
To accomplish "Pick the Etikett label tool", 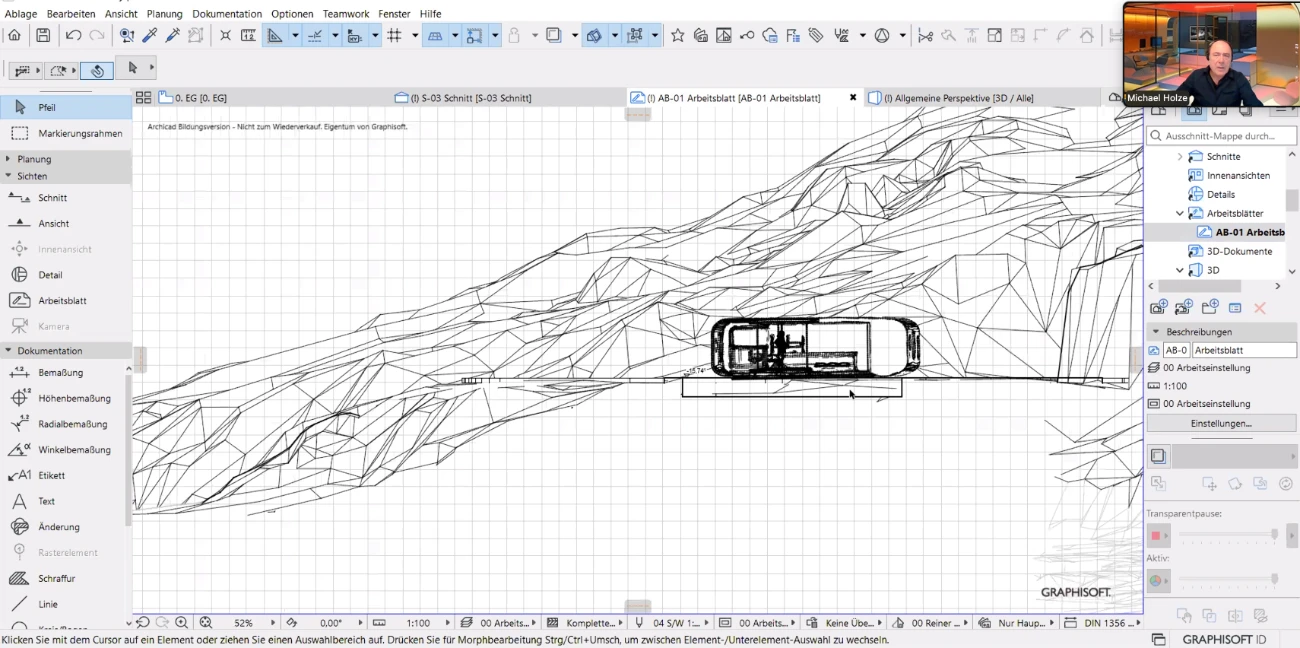I will (x=51, y=475).
